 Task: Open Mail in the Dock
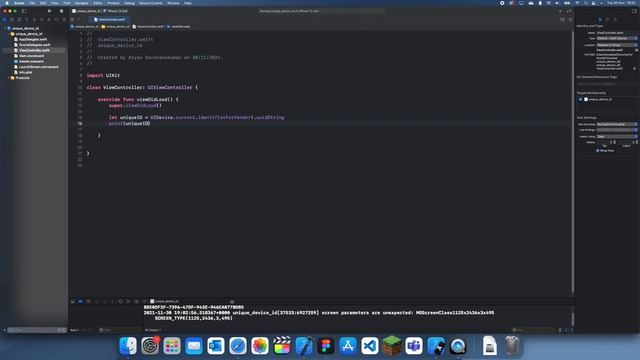[x=194, y=346]
